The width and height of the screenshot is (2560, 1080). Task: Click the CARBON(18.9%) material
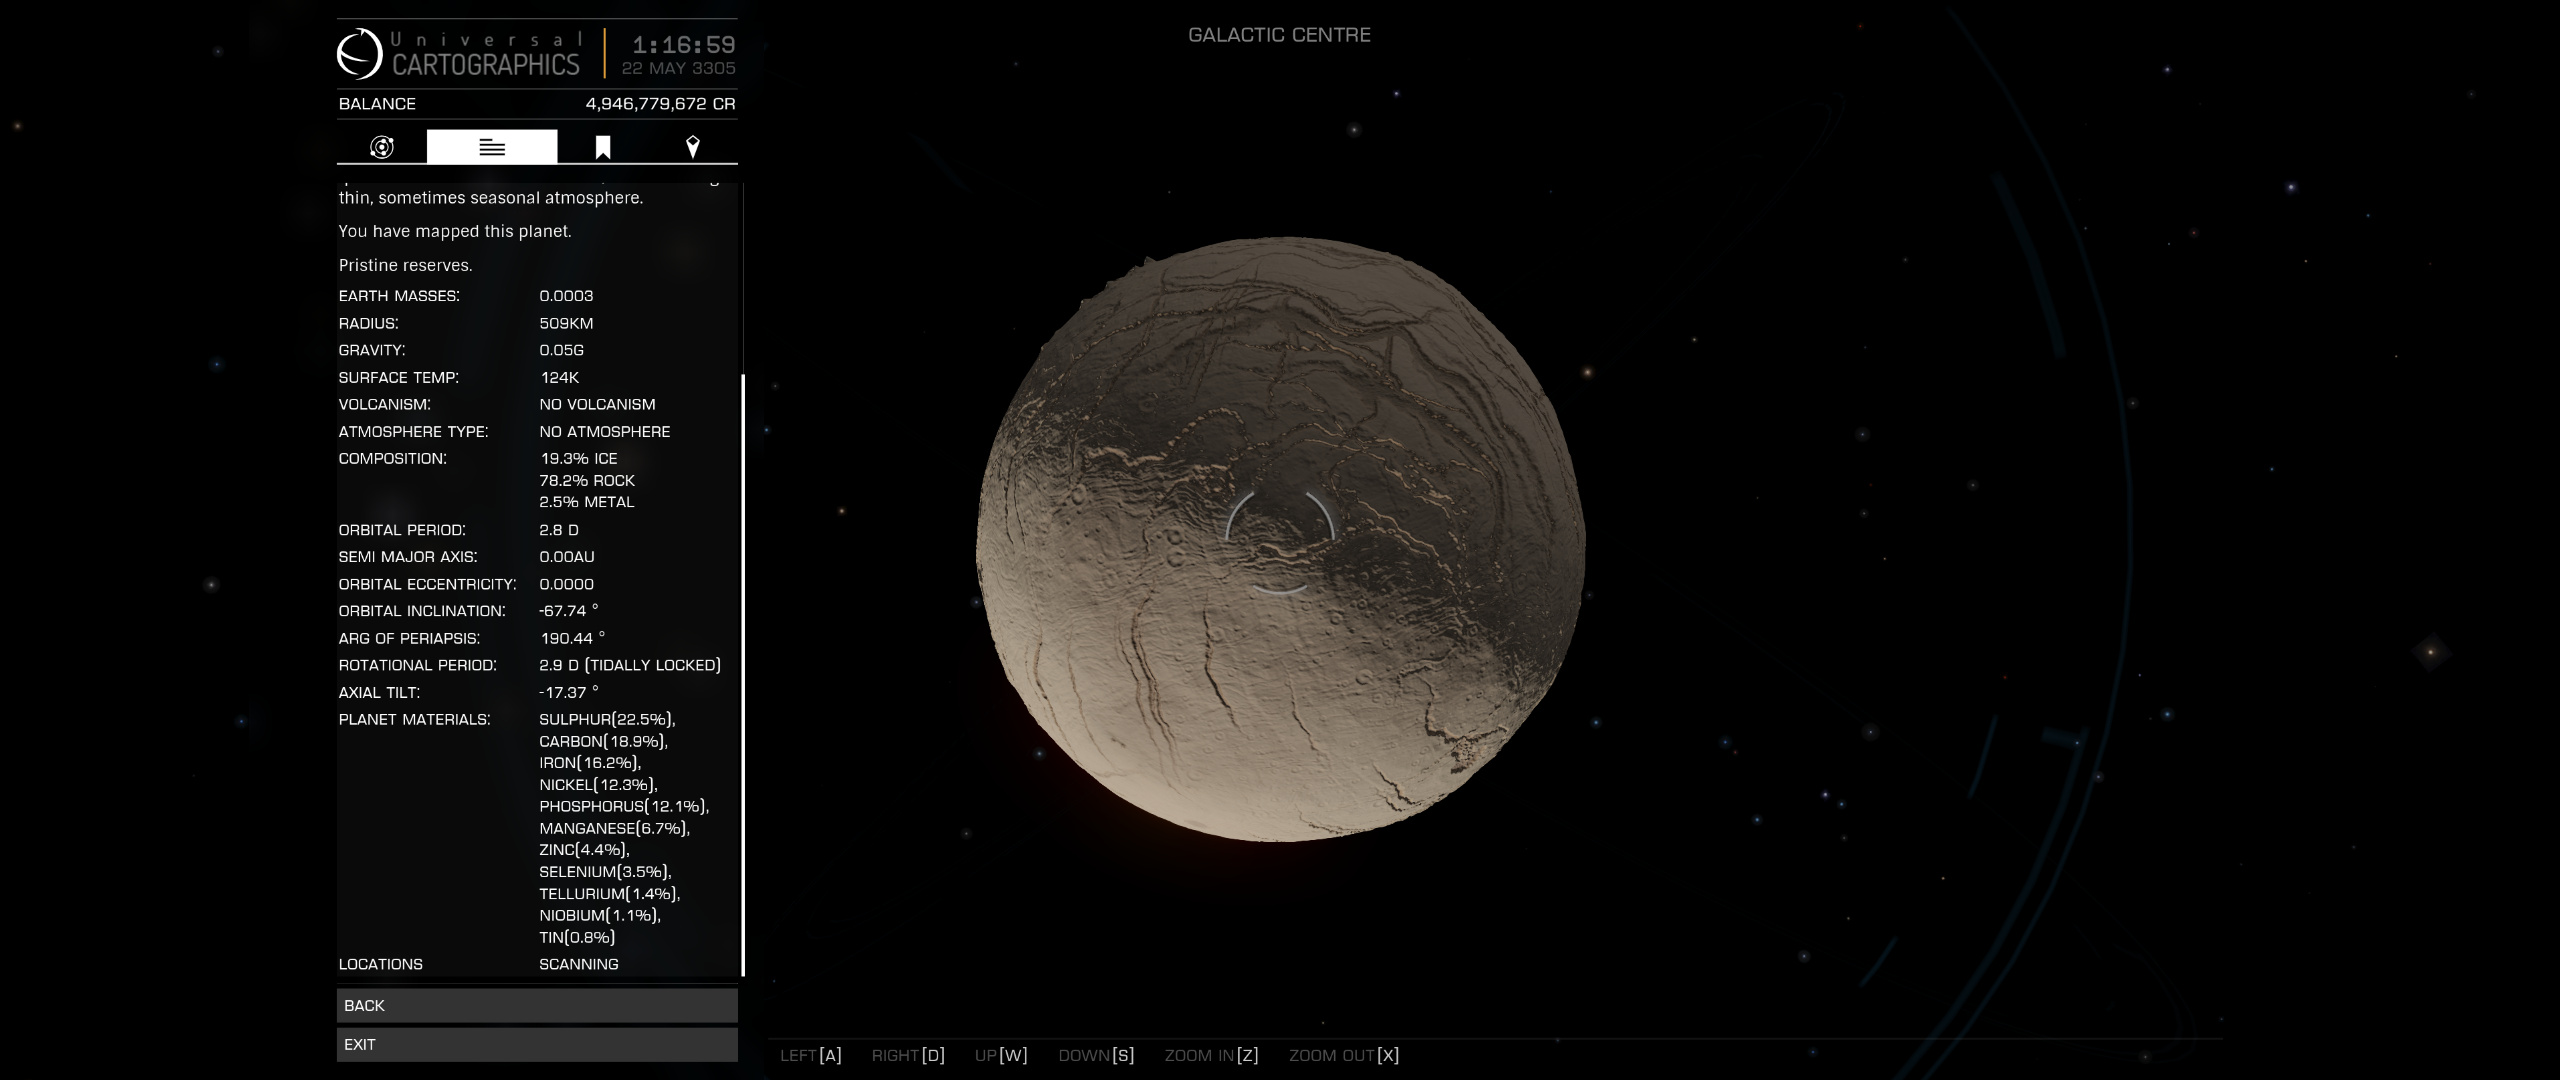[x=603, y=741]
